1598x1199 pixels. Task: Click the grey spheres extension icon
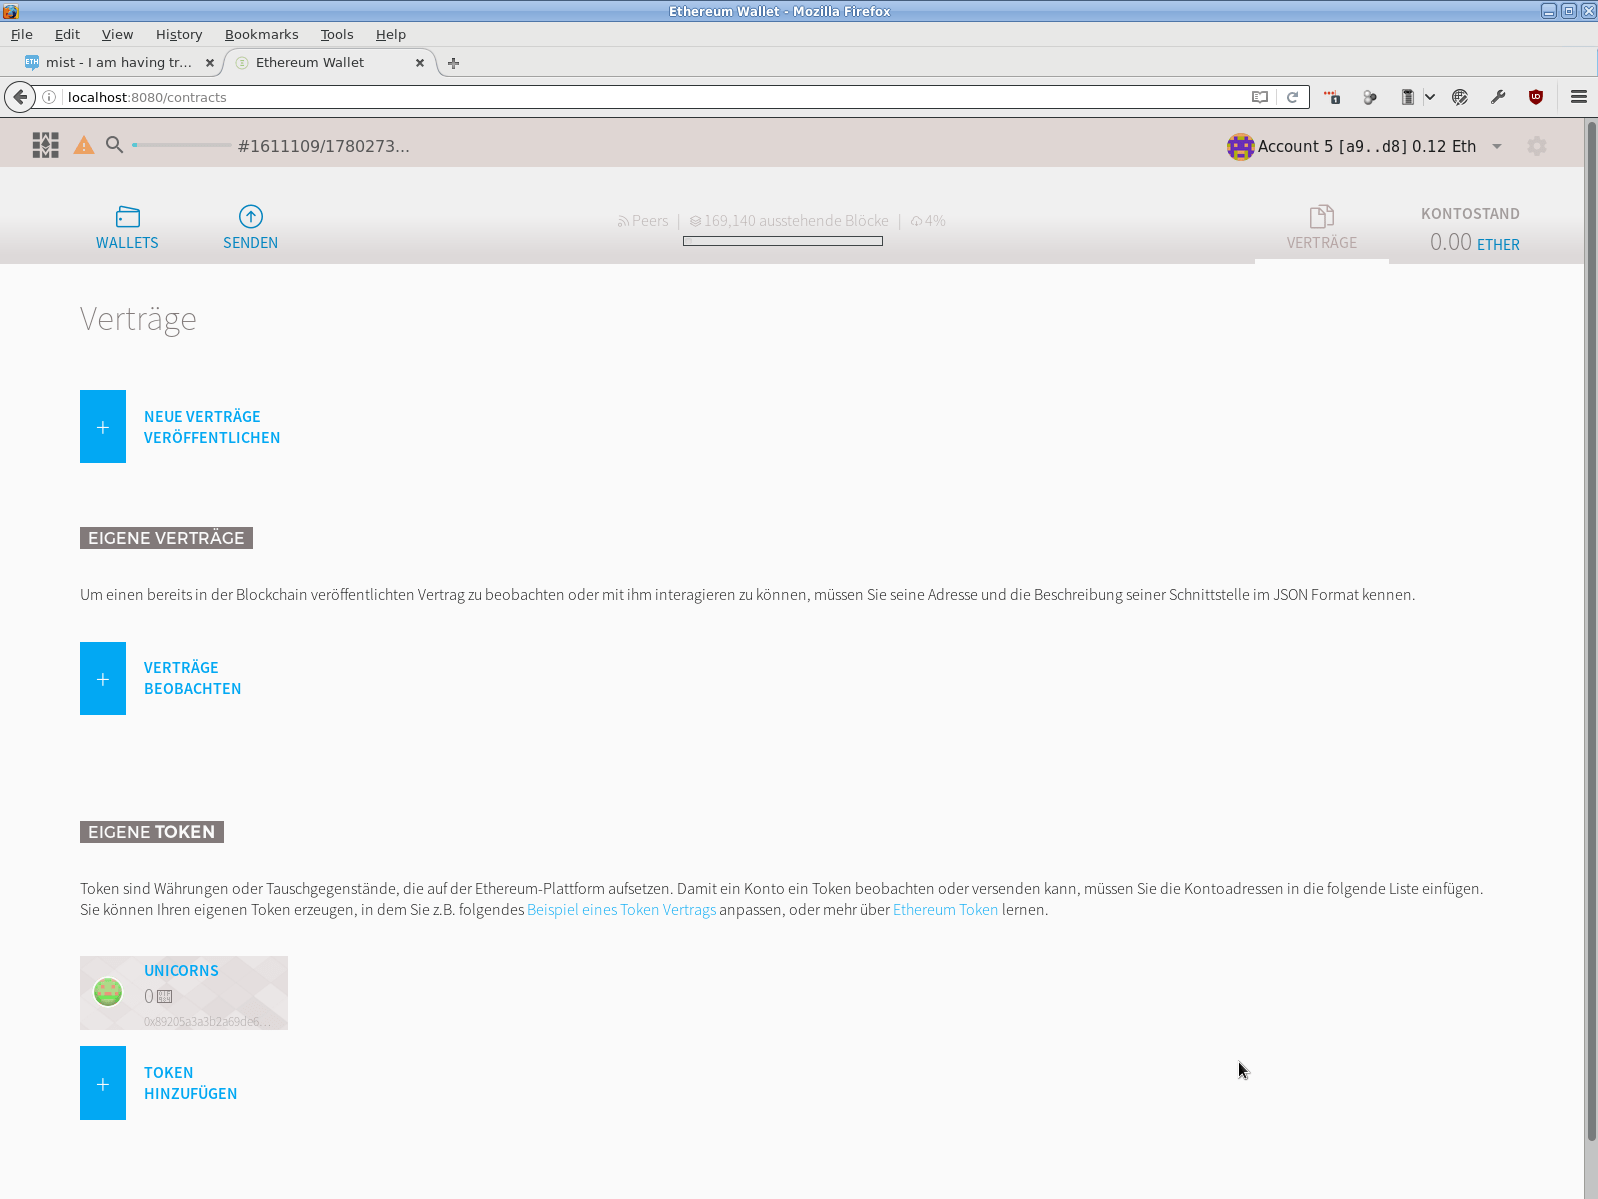click(1370, 97)
